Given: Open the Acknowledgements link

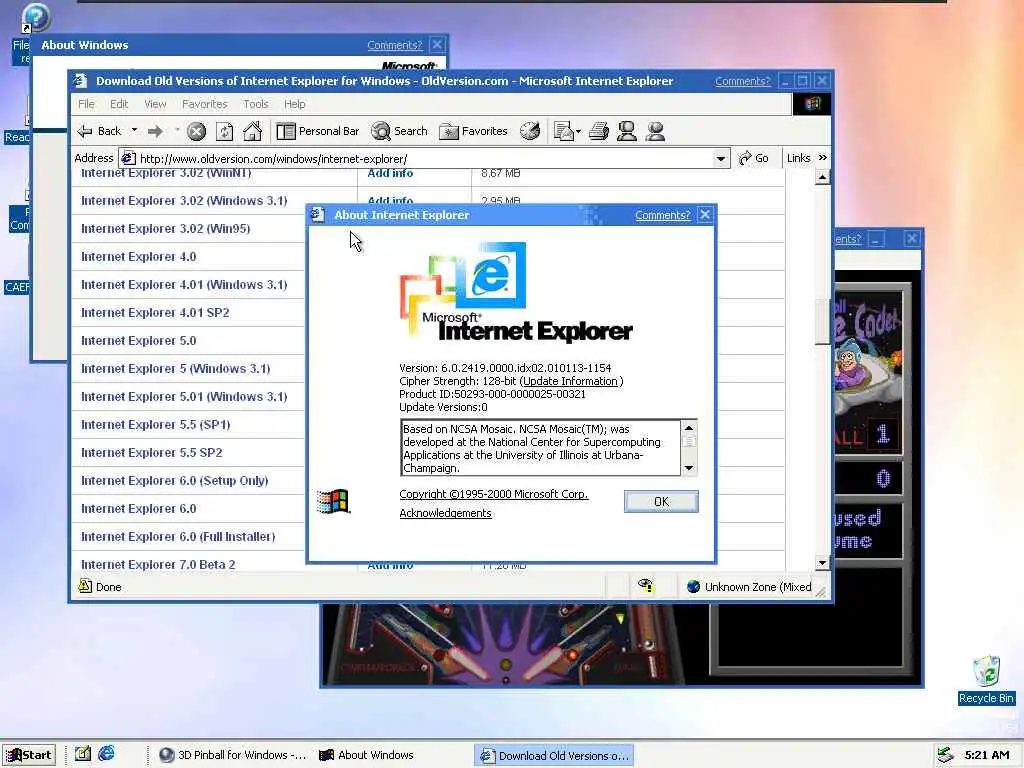Looking at the screenshot, I should coord(445,513).
